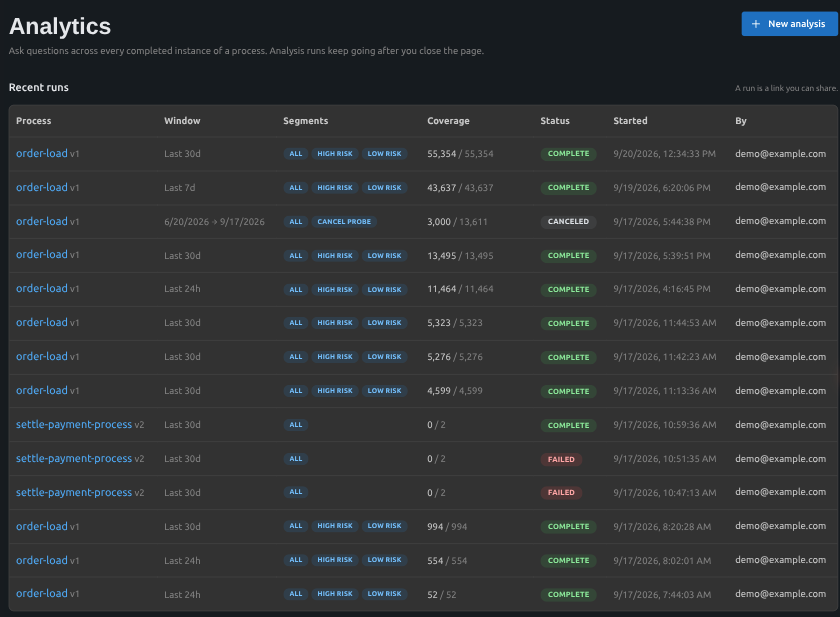Open the canceled order-load run link

pyautogui.click(x=42, y=221)
